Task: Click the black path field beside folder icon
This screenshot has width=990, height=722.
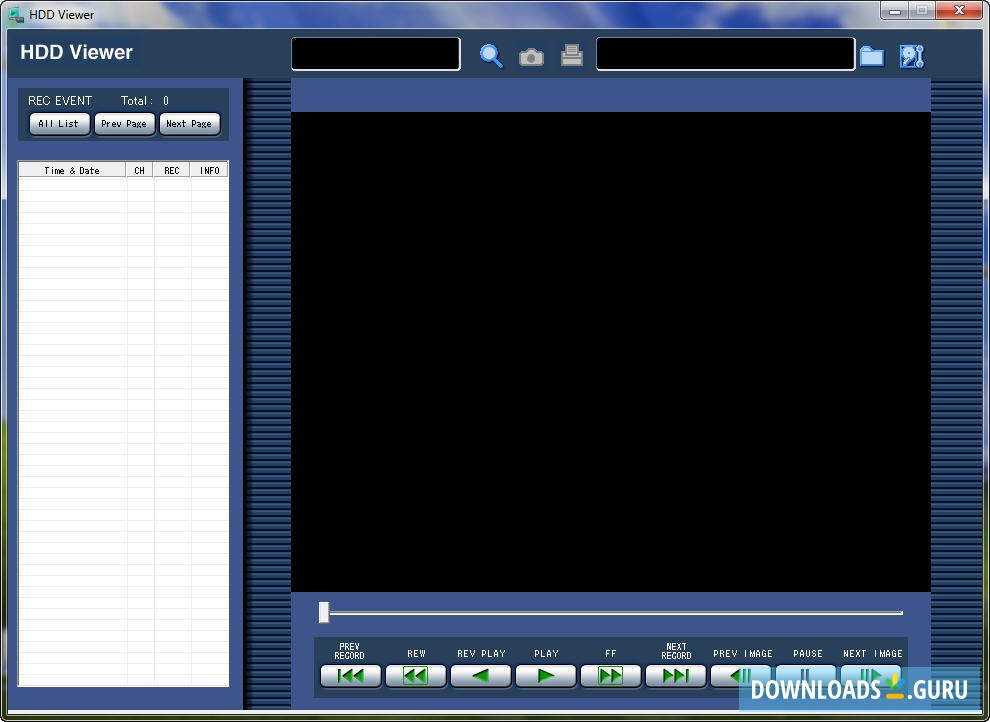Action: 725,54
